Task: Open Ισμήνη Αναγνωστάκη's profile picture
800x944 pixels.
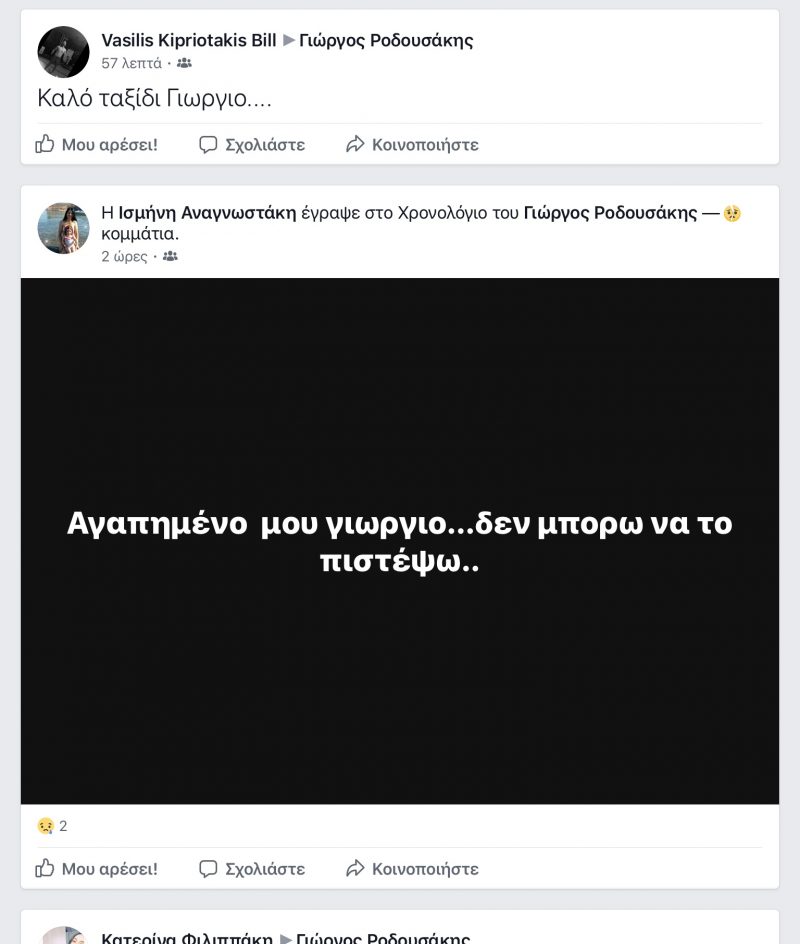Action: 63,228
